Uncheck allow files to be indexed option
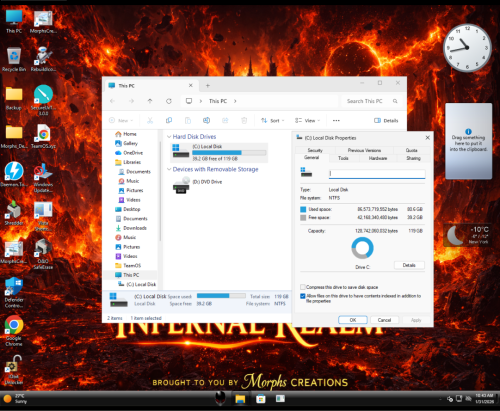 tap(303, 296)
